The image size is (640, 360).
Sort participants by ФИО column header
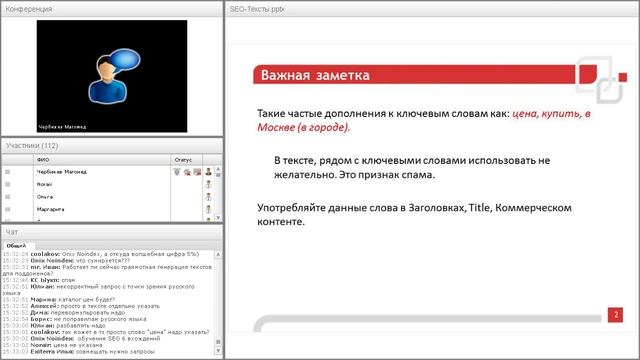coord(102,160)
